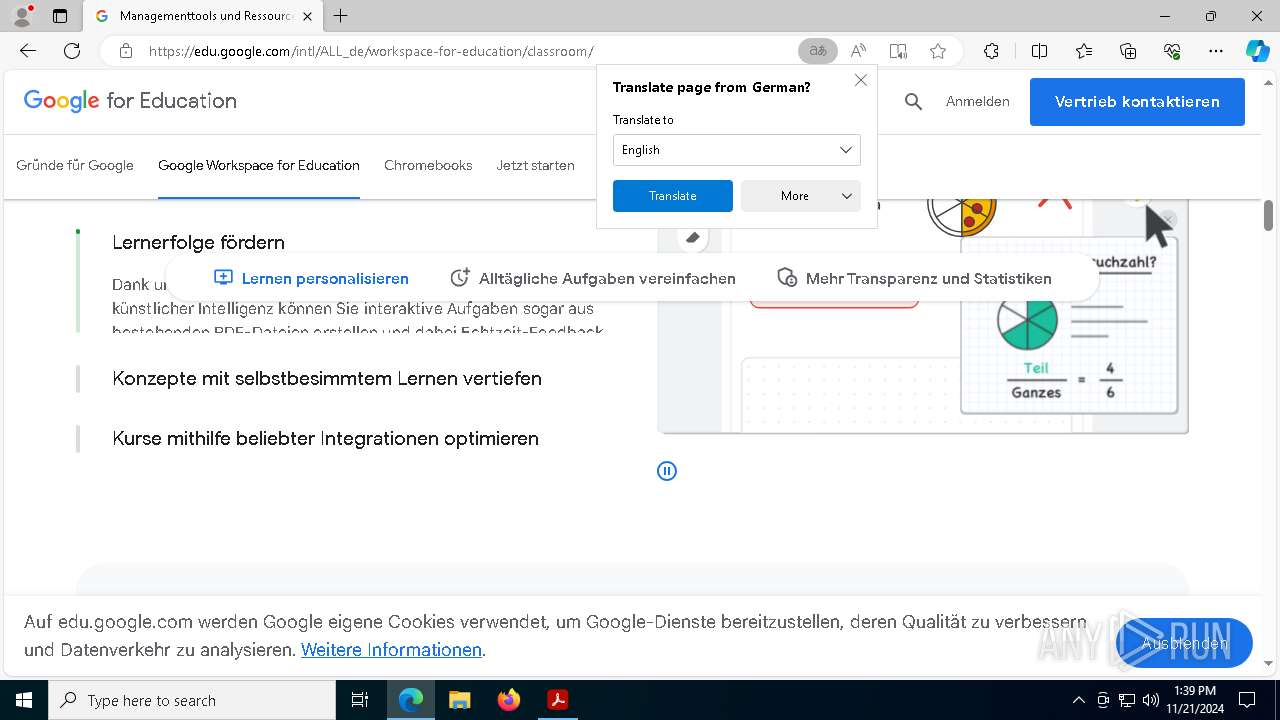This screenshot has width=1280, height=720.
Task: Click the Translate button
Action: coord(672,196)
